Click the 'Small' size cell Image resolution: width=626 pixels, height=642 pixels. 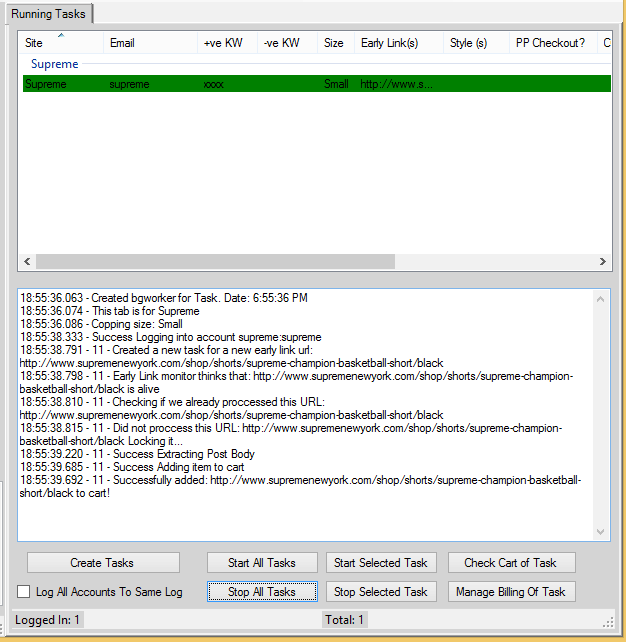336,84
